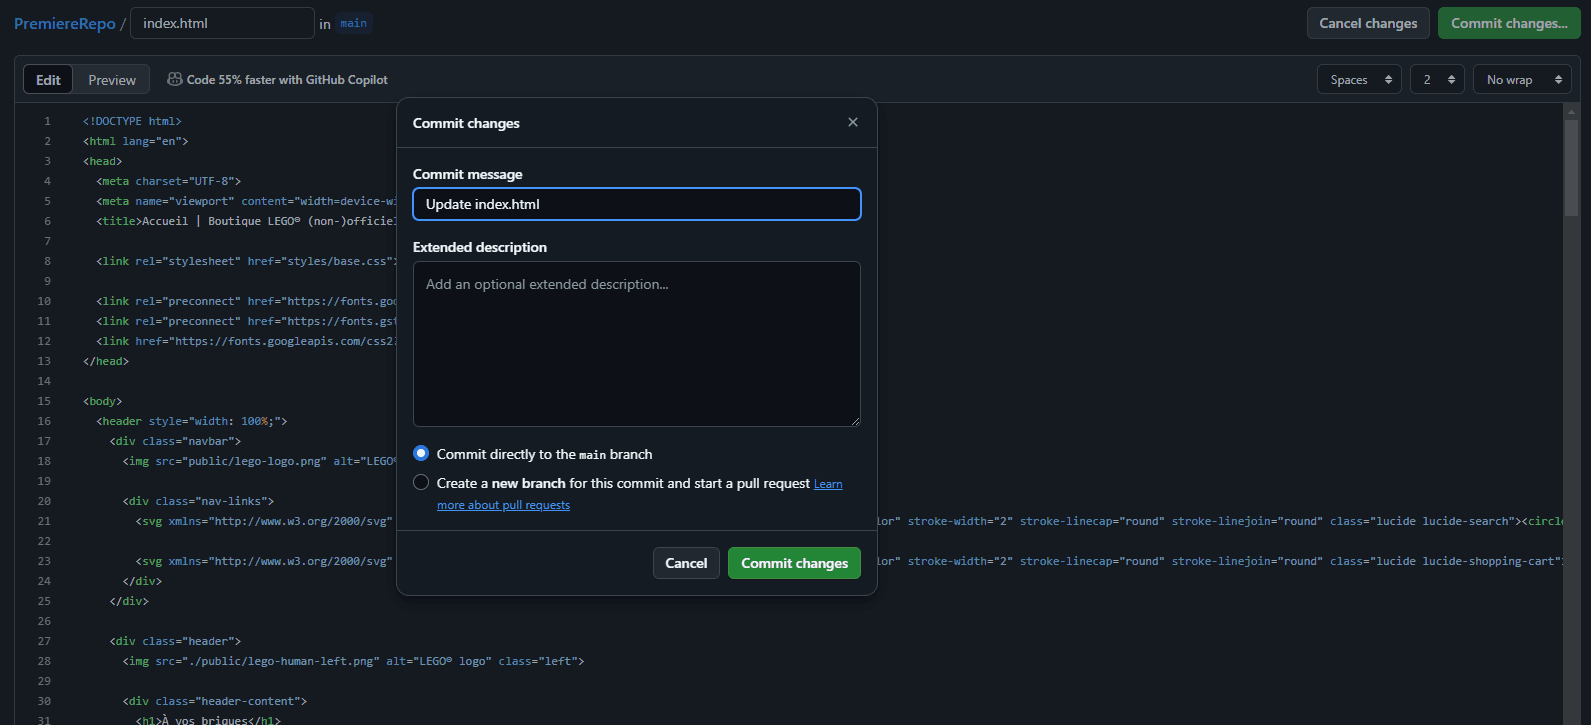Image resolution: width=1591 pixels, height=725 pixels.
Task: Open the indent size 2 dropdown
Action: tap(1437, 80)
